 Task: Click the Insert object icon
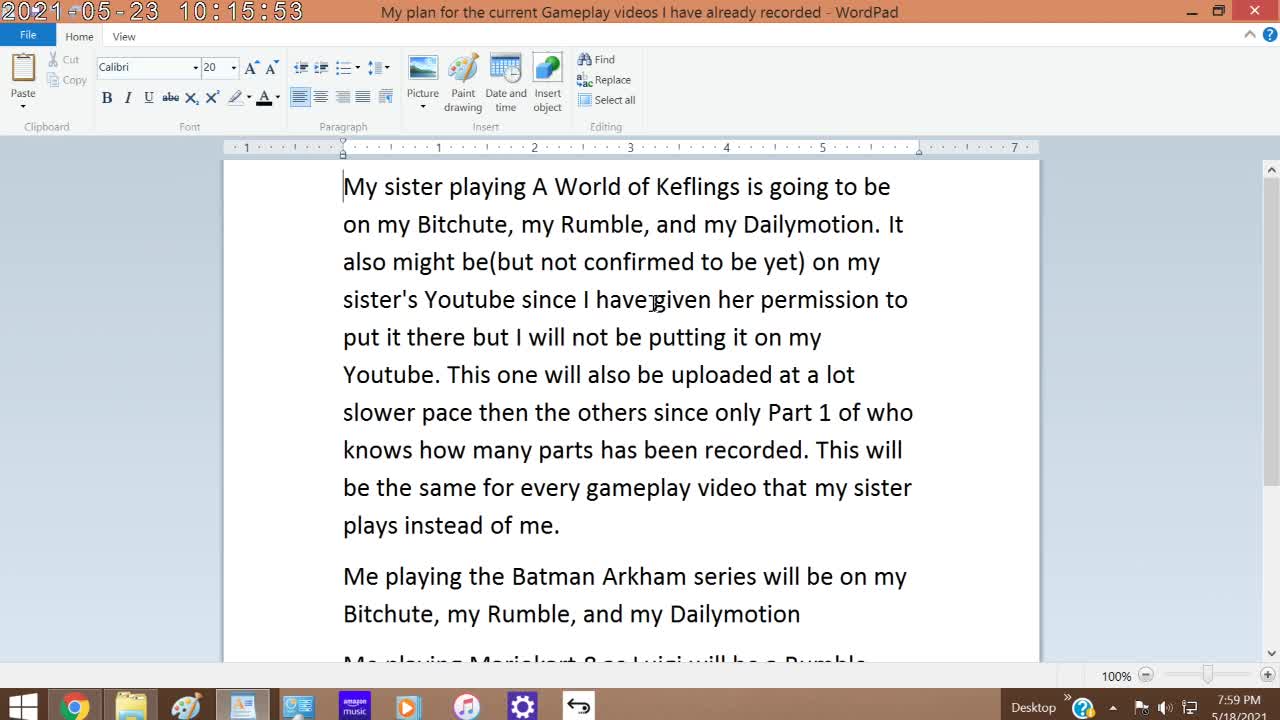point(547,68)
